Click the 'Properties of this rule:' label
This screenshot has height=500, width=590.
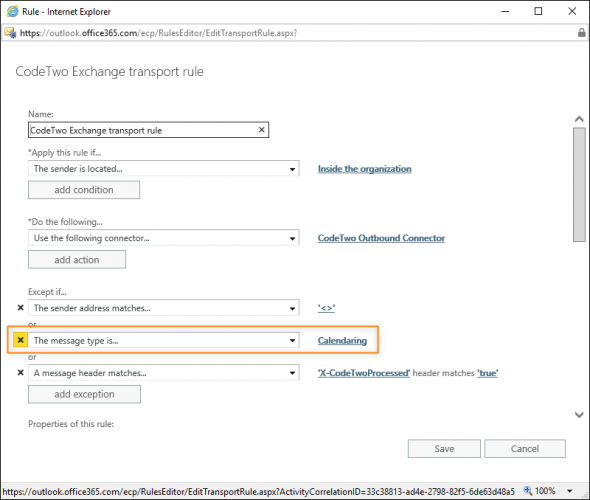coord(71,424)
